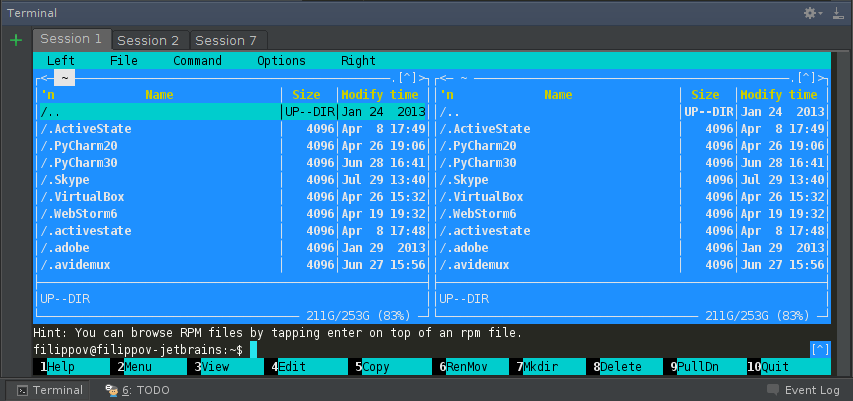Select /.Skype in right panel
This screenshot has height=401, width=853.
click(632, 180)
